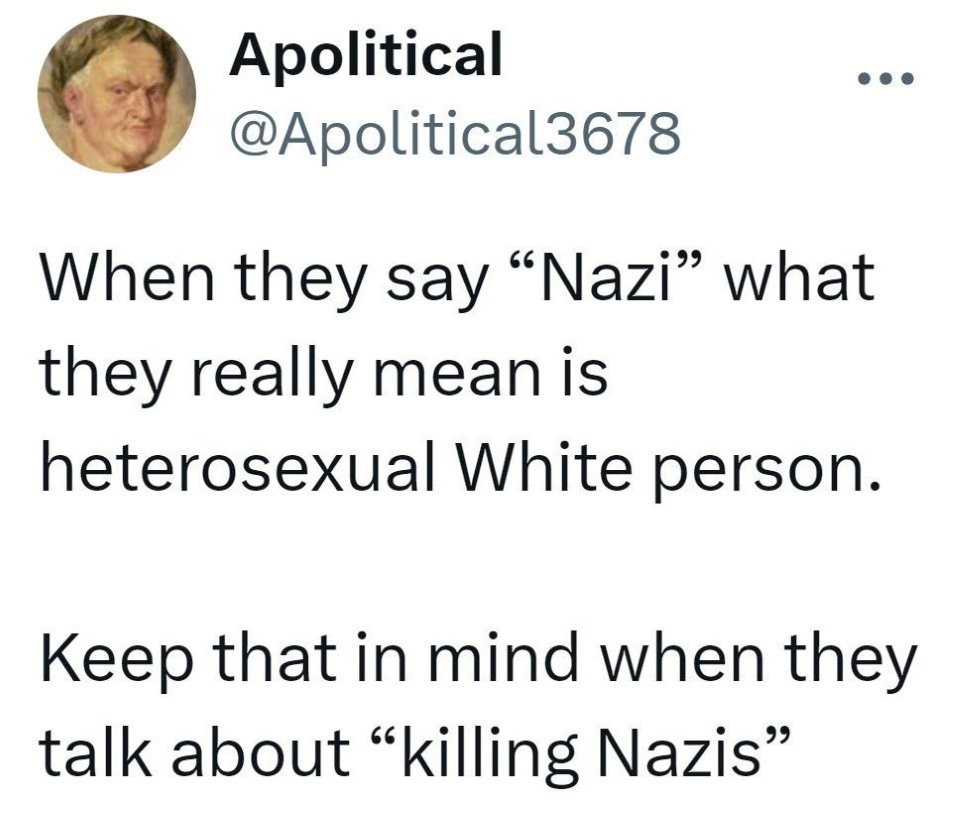Click the words "talk about" in last line
The height and width of the screenshot is (829, 960).
(x=194, y=751)
